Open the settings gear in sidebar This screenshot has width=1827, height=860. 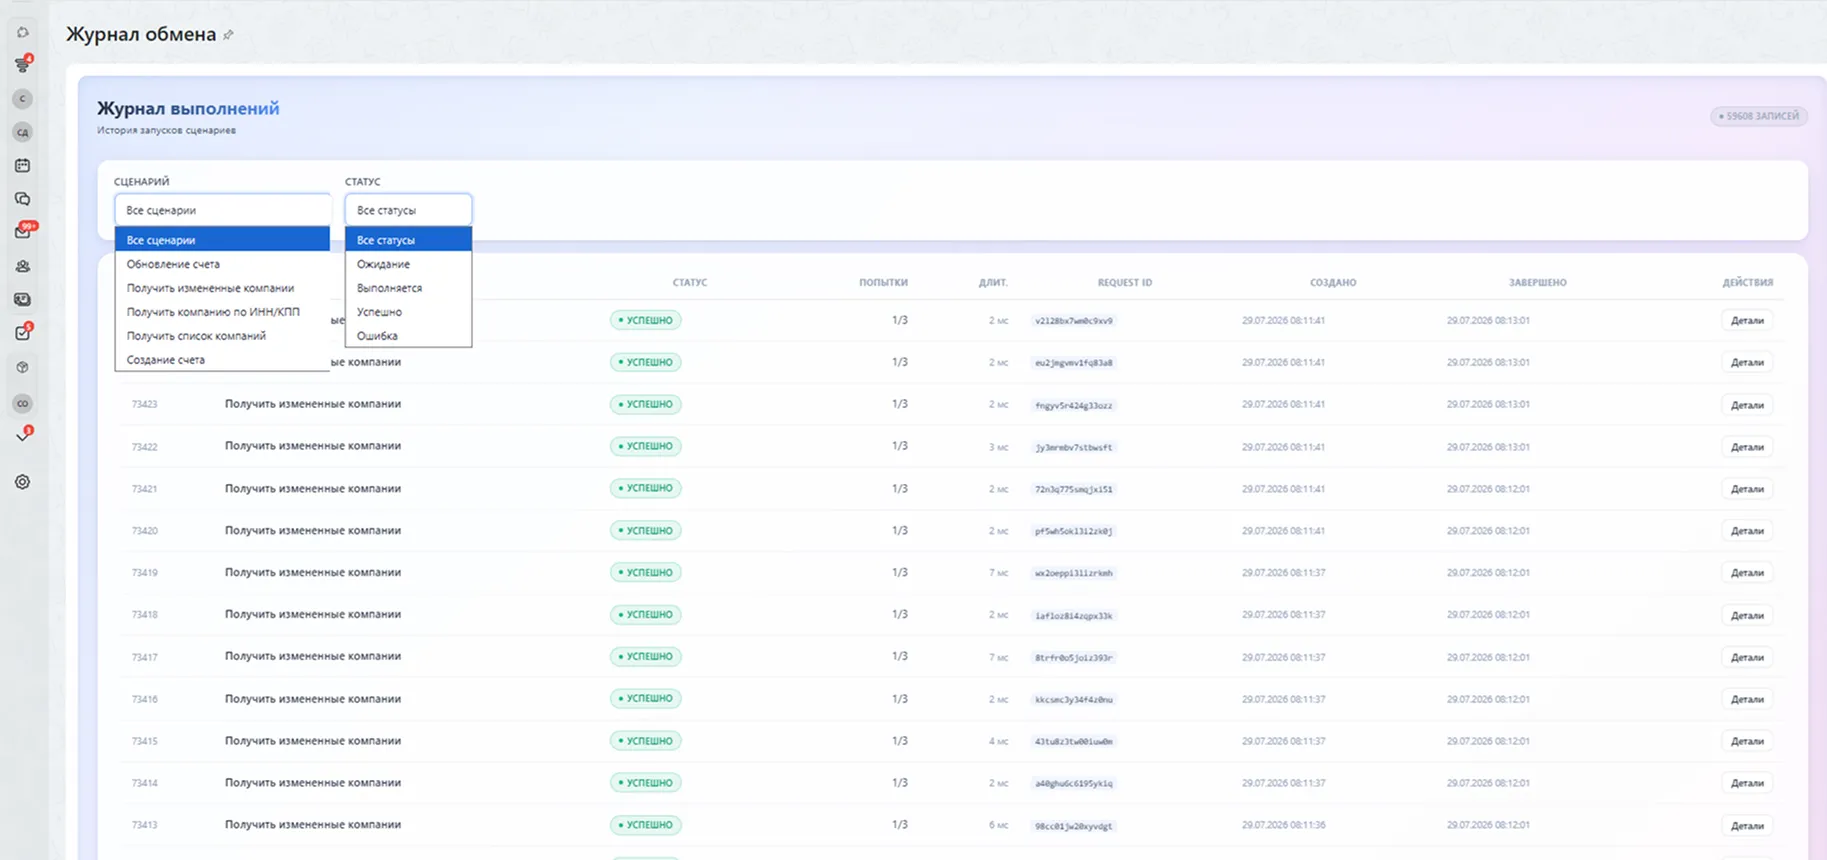(x=22, y=482)
